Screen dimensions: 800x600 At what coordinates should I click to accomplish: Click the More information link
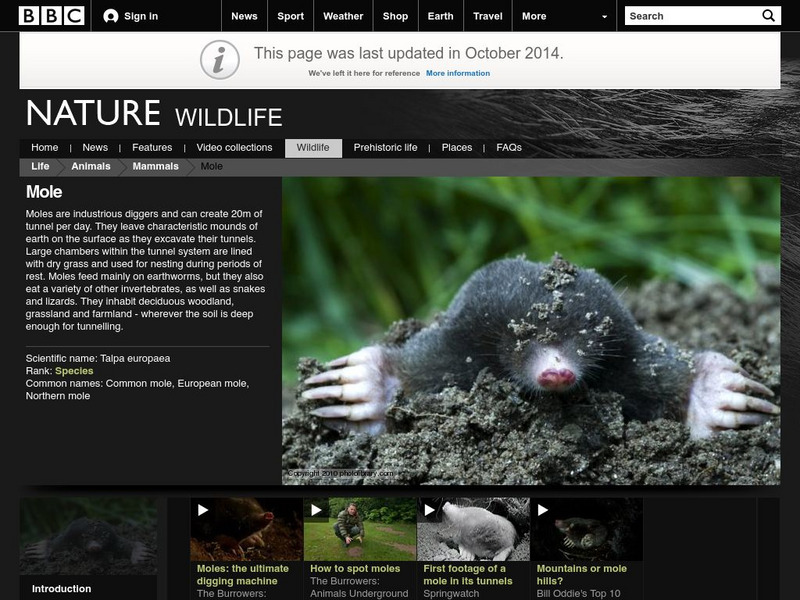(460, 71)
